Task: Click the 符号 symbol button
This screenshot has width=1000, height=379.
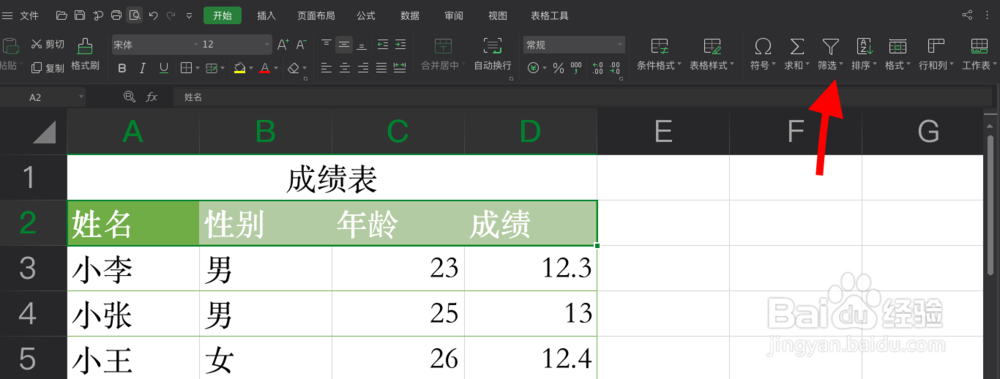Action: coord(763,54)
